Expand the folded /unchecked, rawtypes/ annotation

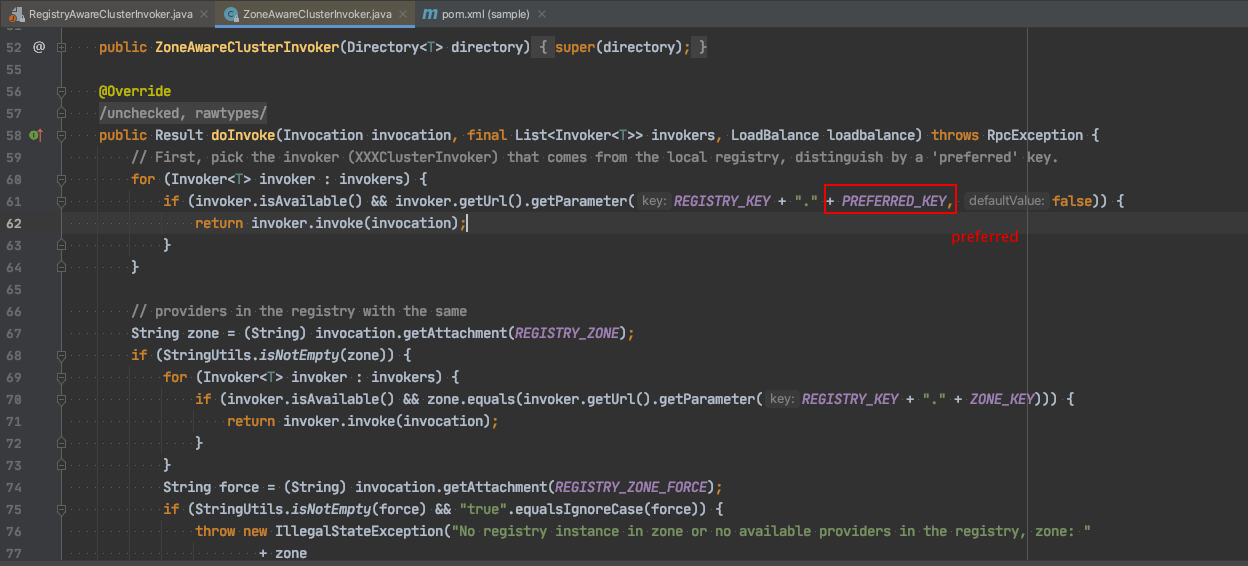(183, 113)
